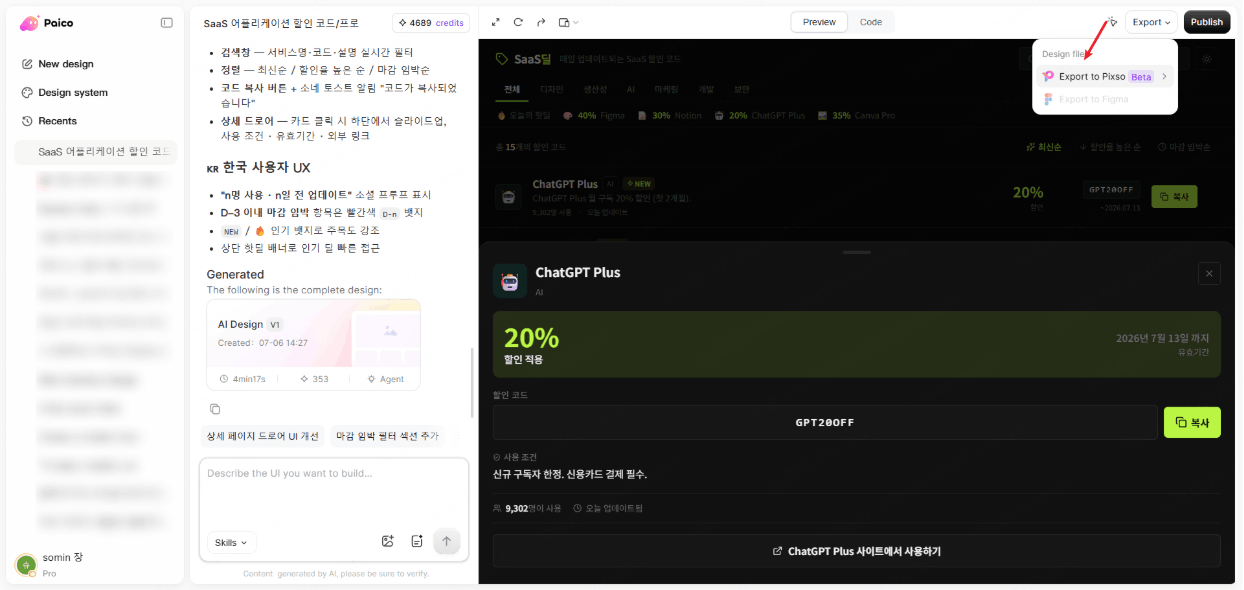Click the 4689 credits badge
1244x590 pixels.
pos(431,22)
